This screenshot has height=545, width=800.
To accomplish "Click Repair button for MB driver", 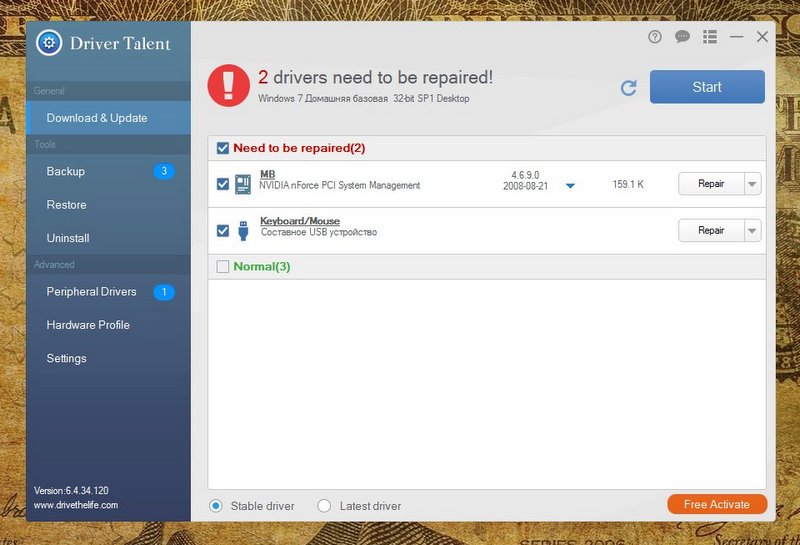I will (711, 184).
